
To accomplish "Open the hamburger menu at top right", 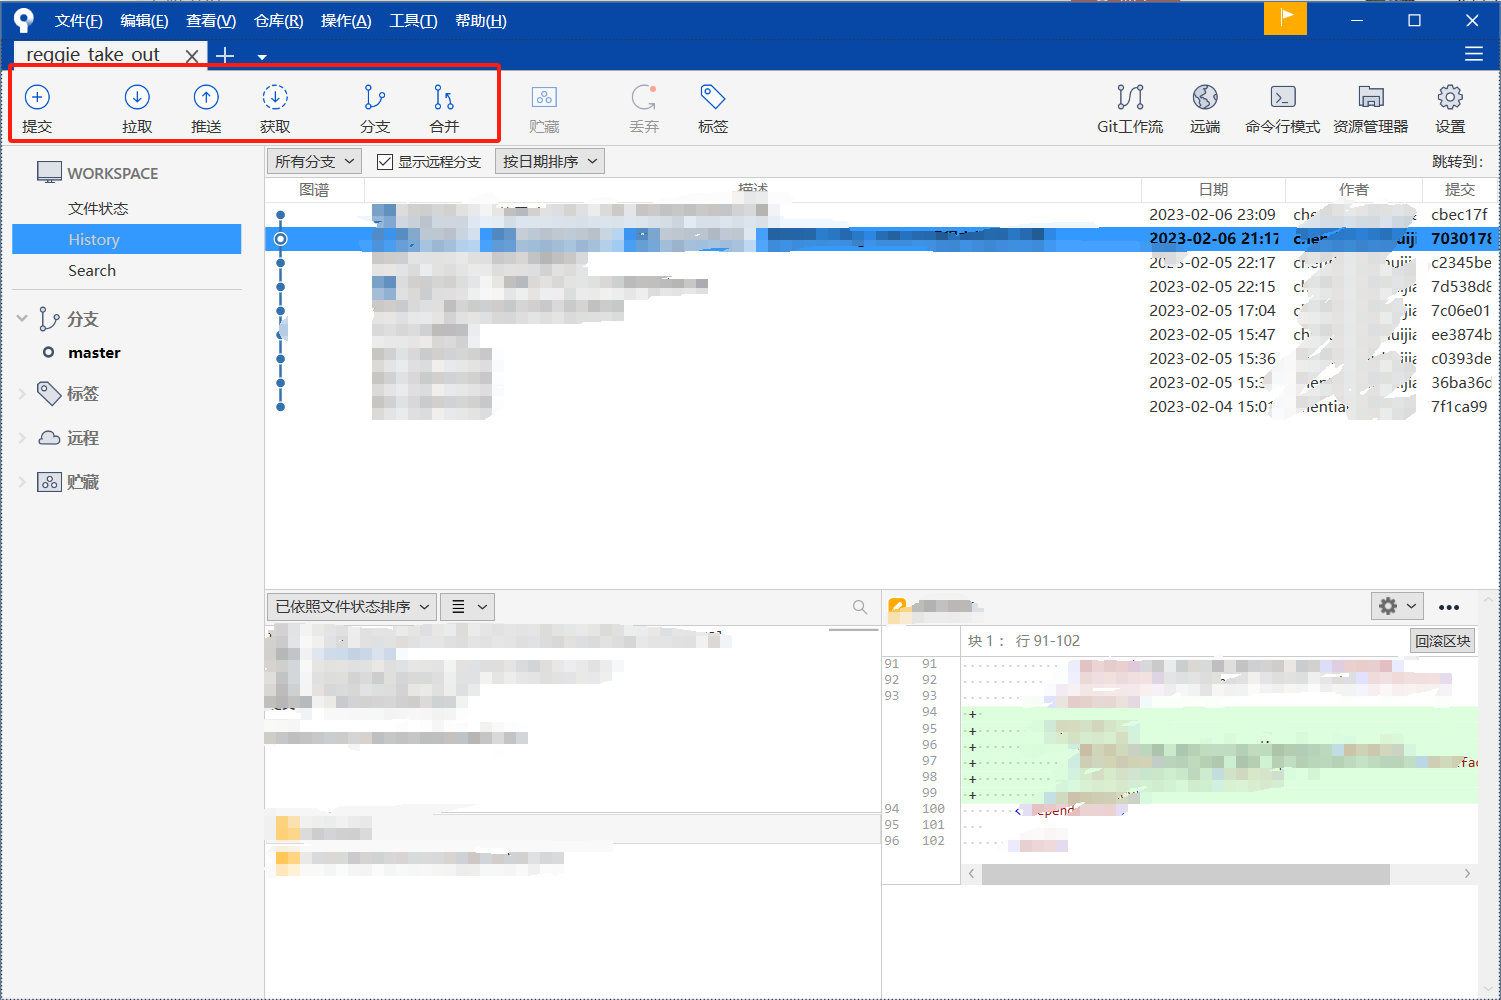I will pos(1474,54).
